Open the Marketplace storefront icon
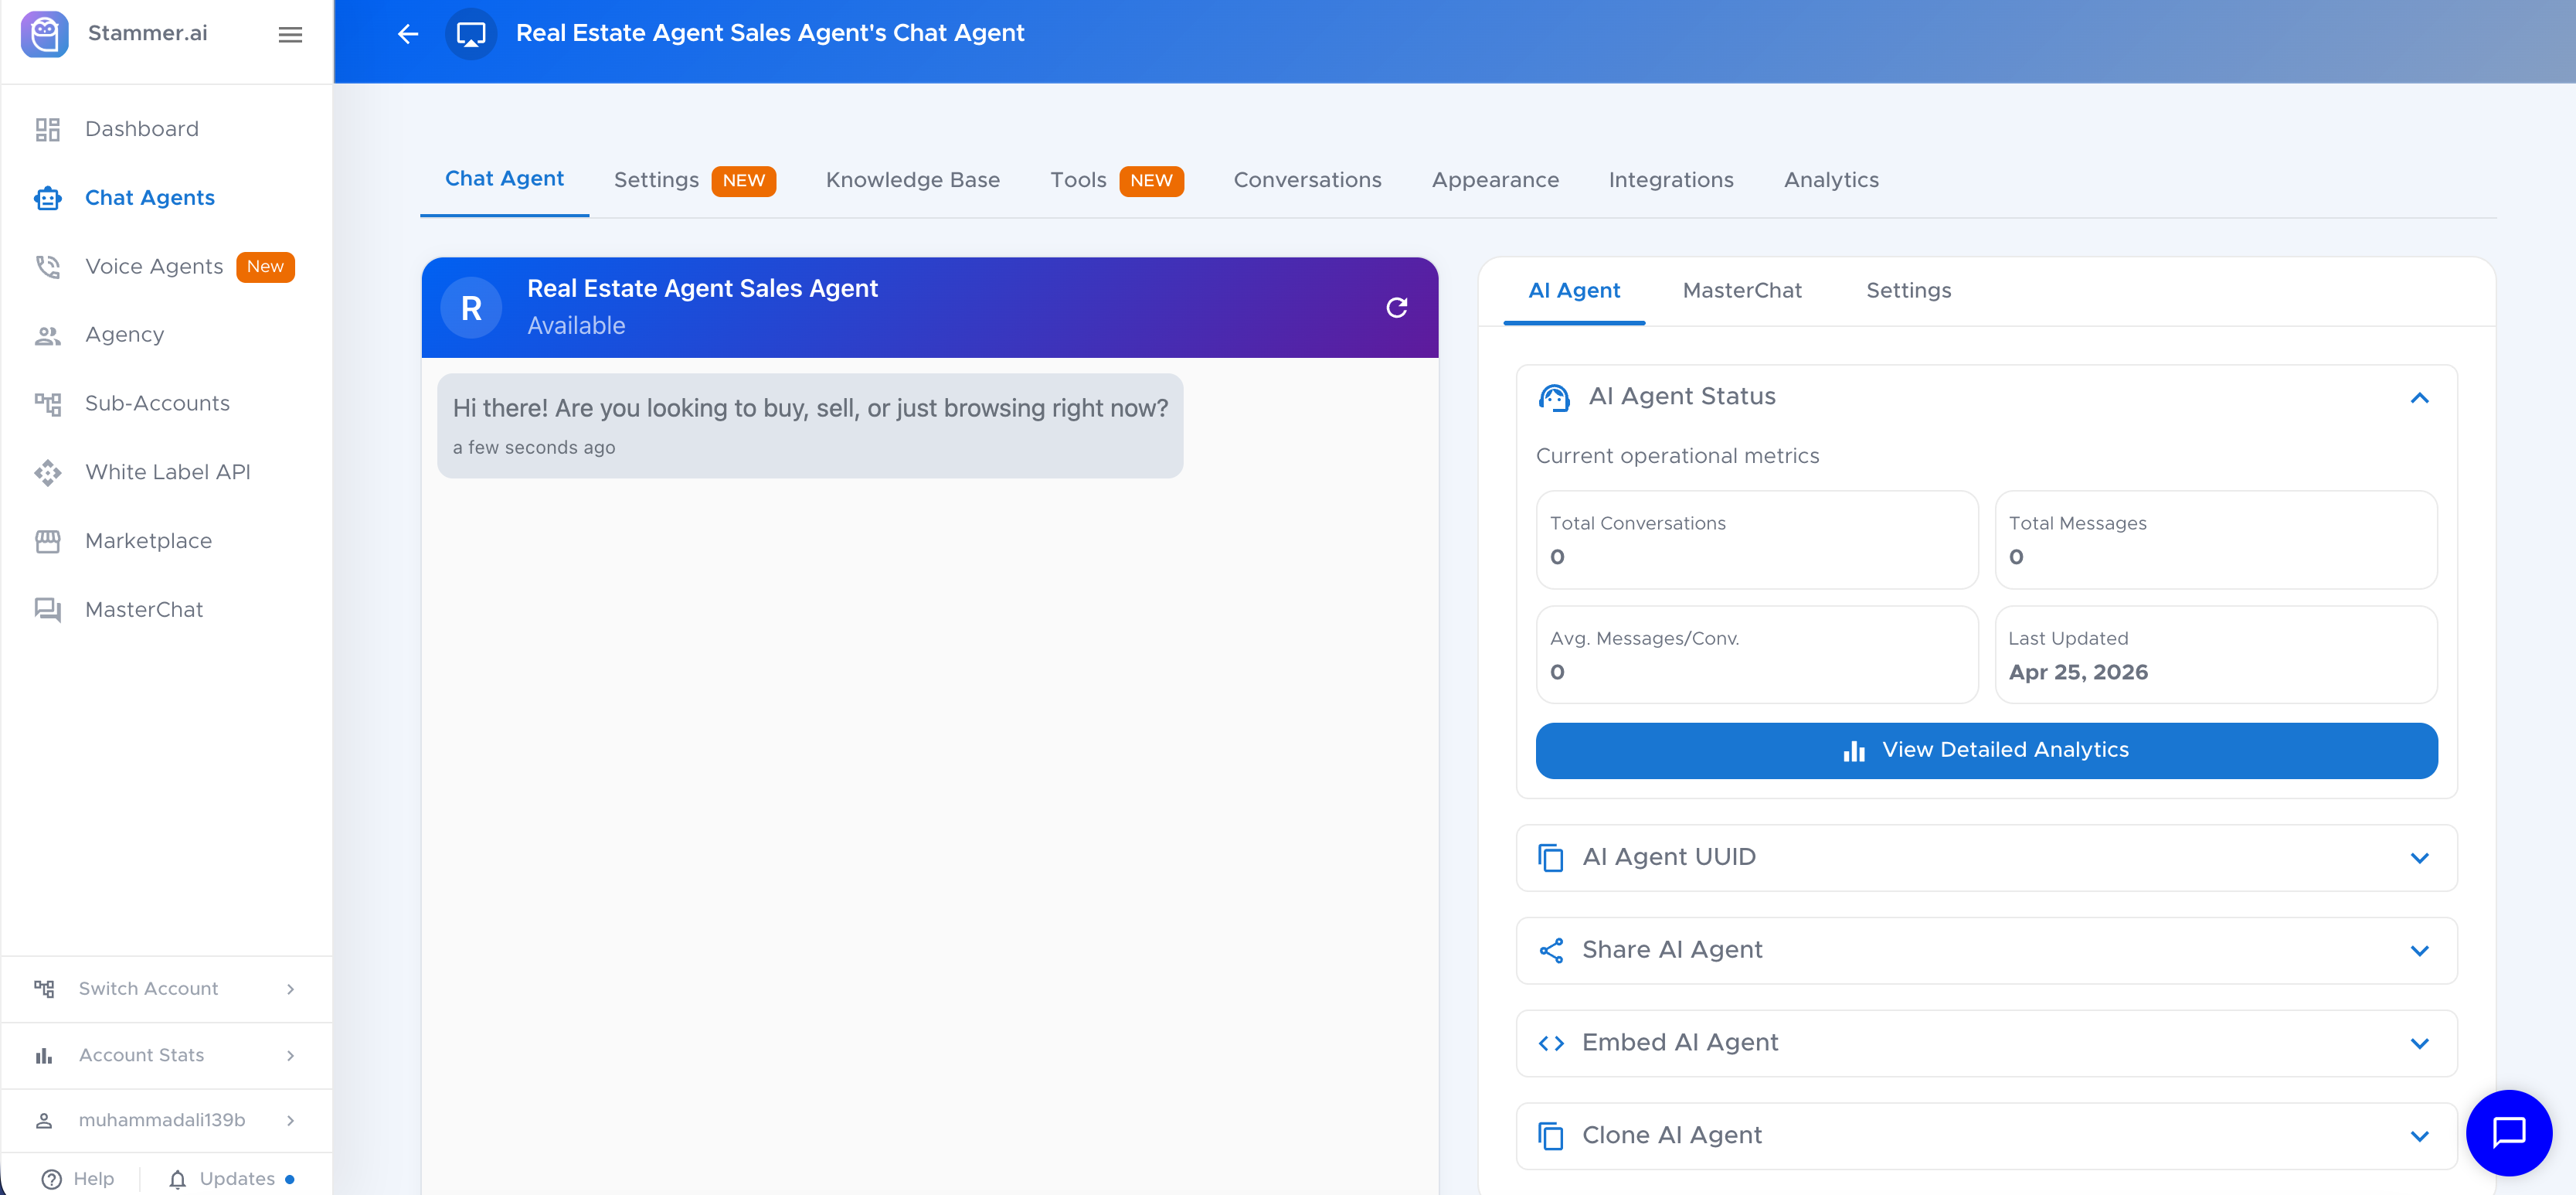The width and height of the screenshot is (2576, 1195). [47, 541]
